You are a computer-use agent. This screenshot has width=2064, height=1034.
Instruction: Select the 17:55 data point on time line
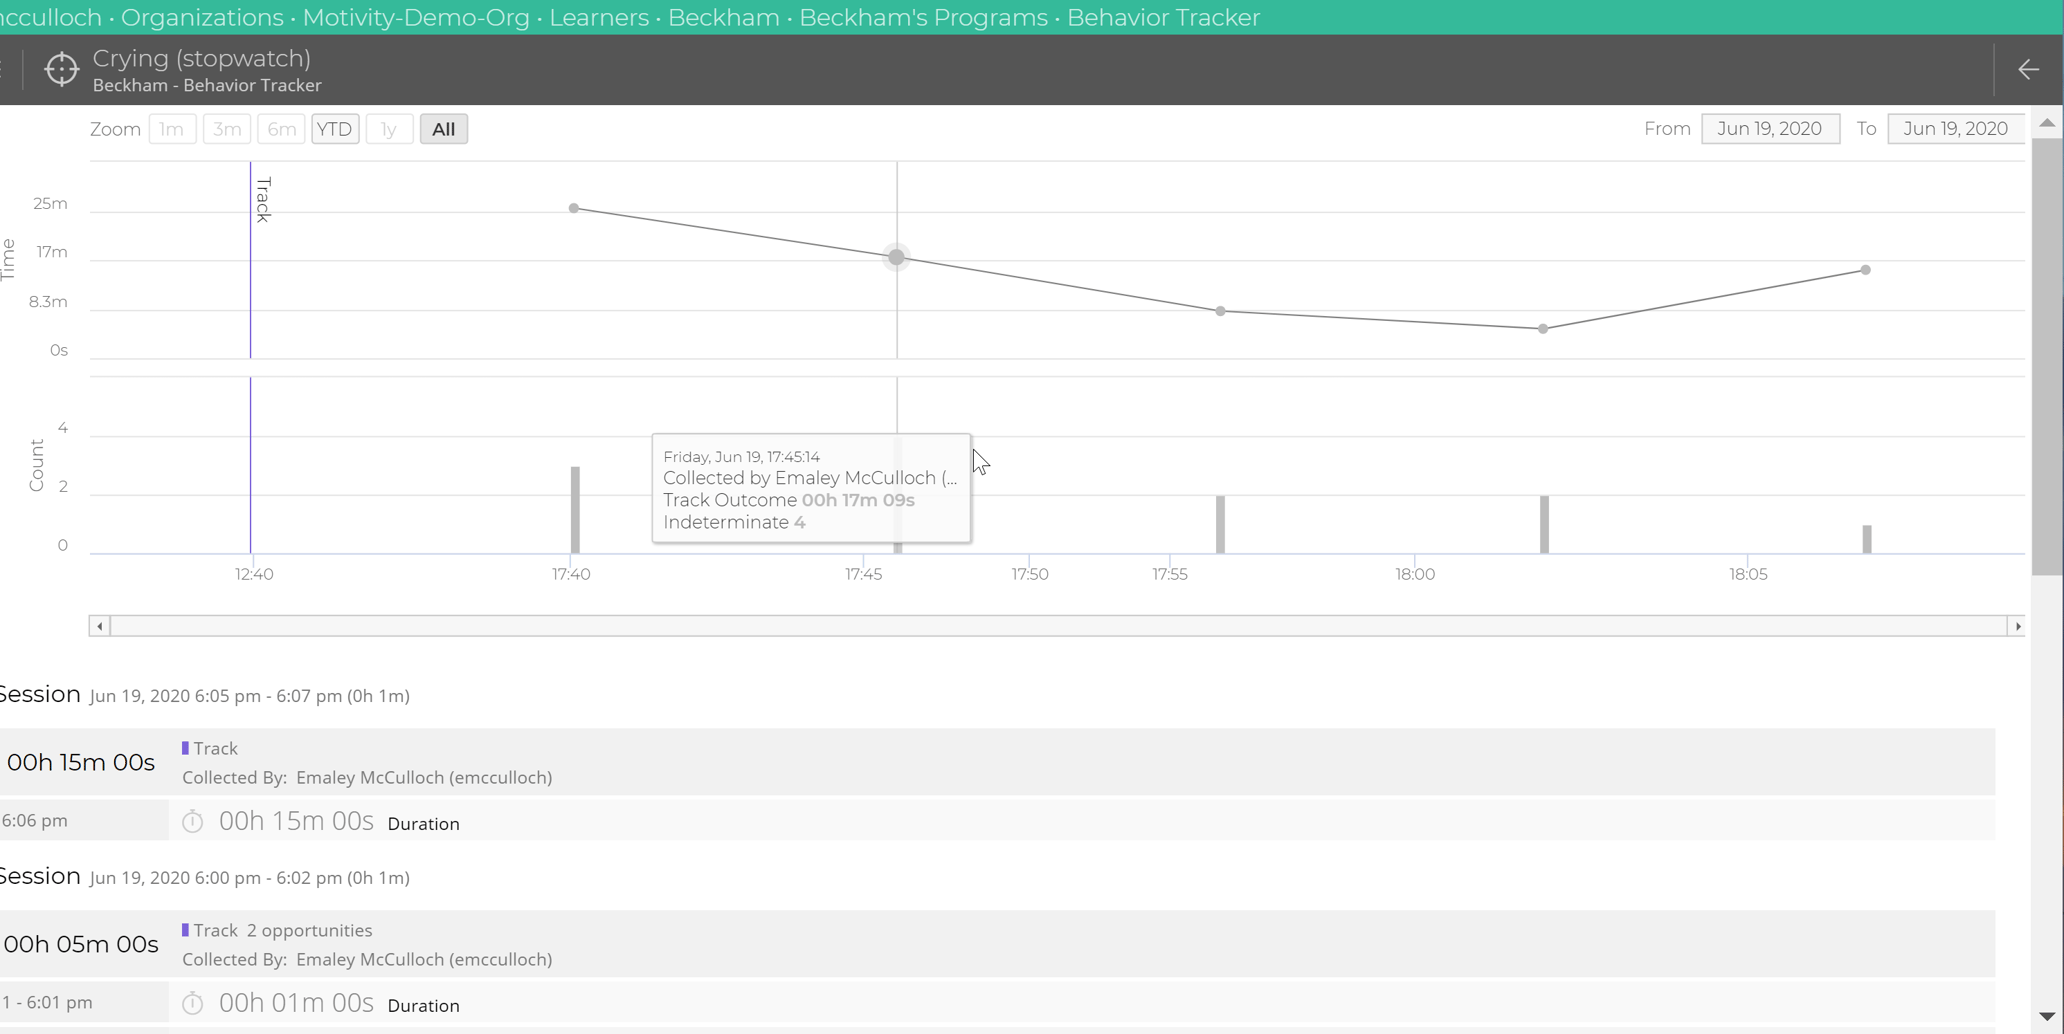coord(1220,311)
